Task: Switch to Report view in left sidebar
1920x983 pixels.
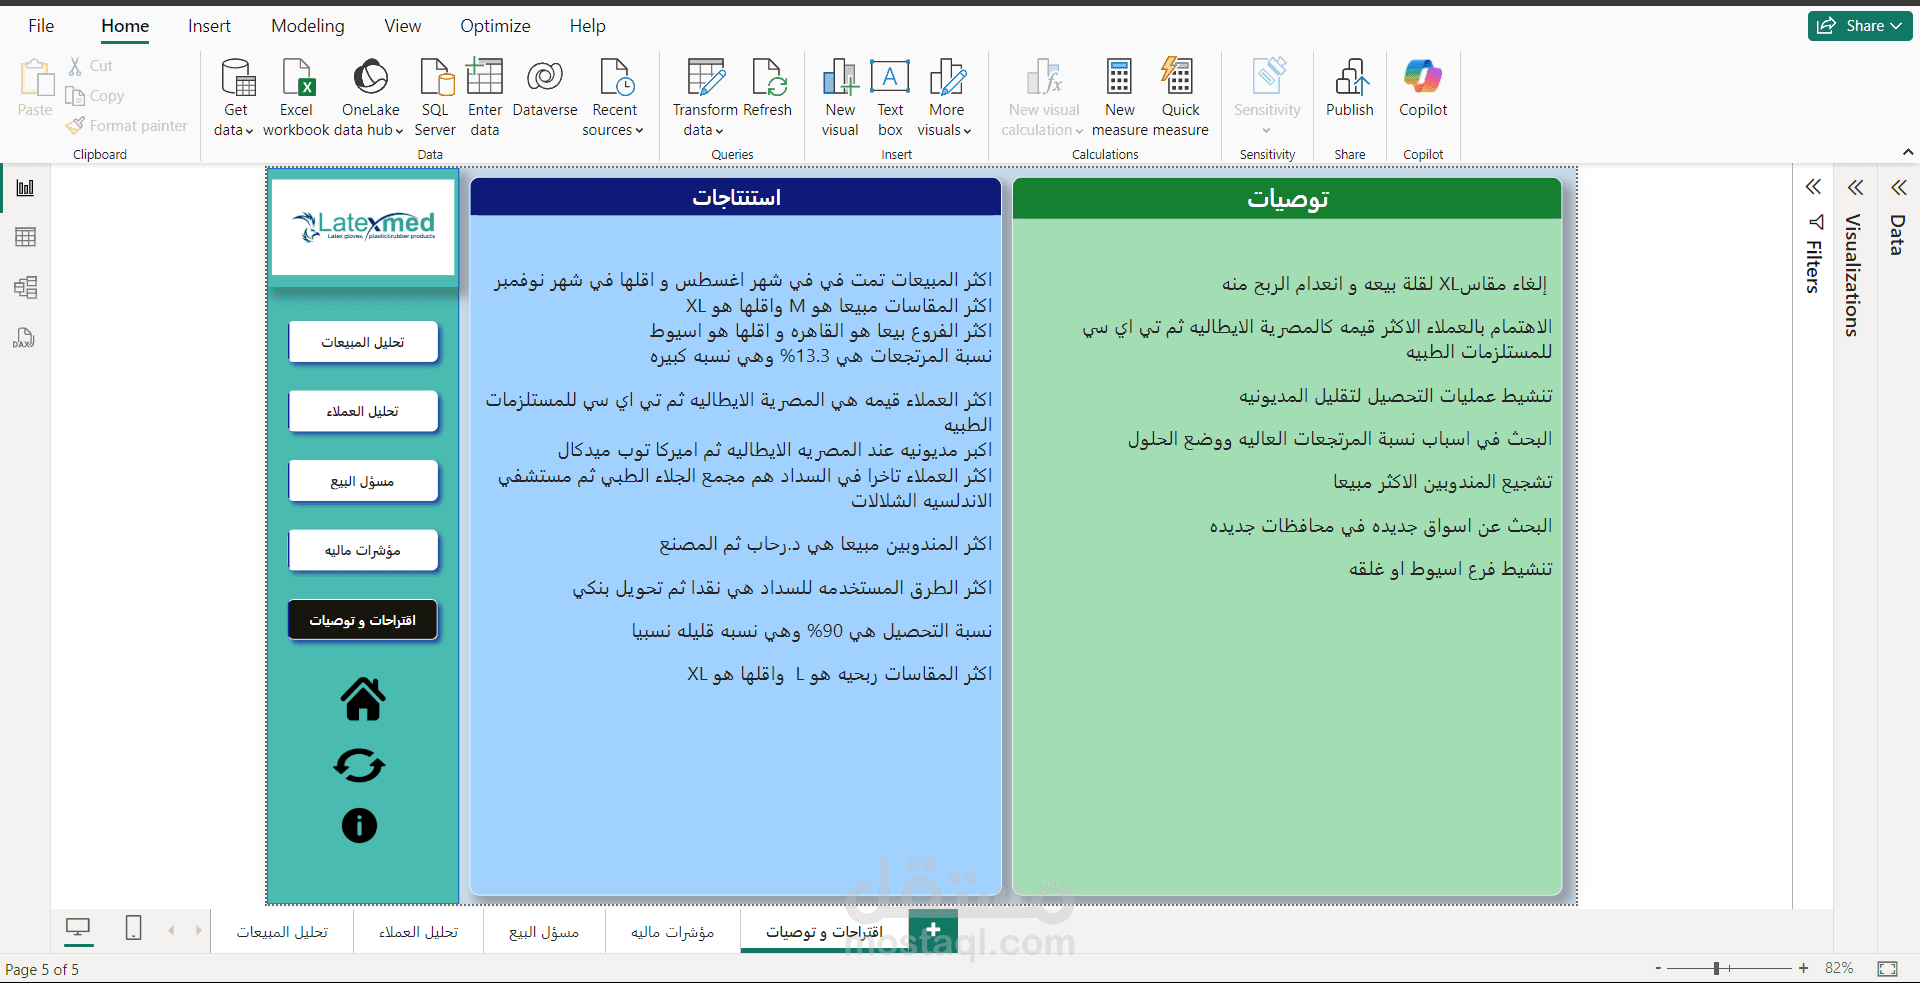Action: pyautogui.click(x=25, y=188)
